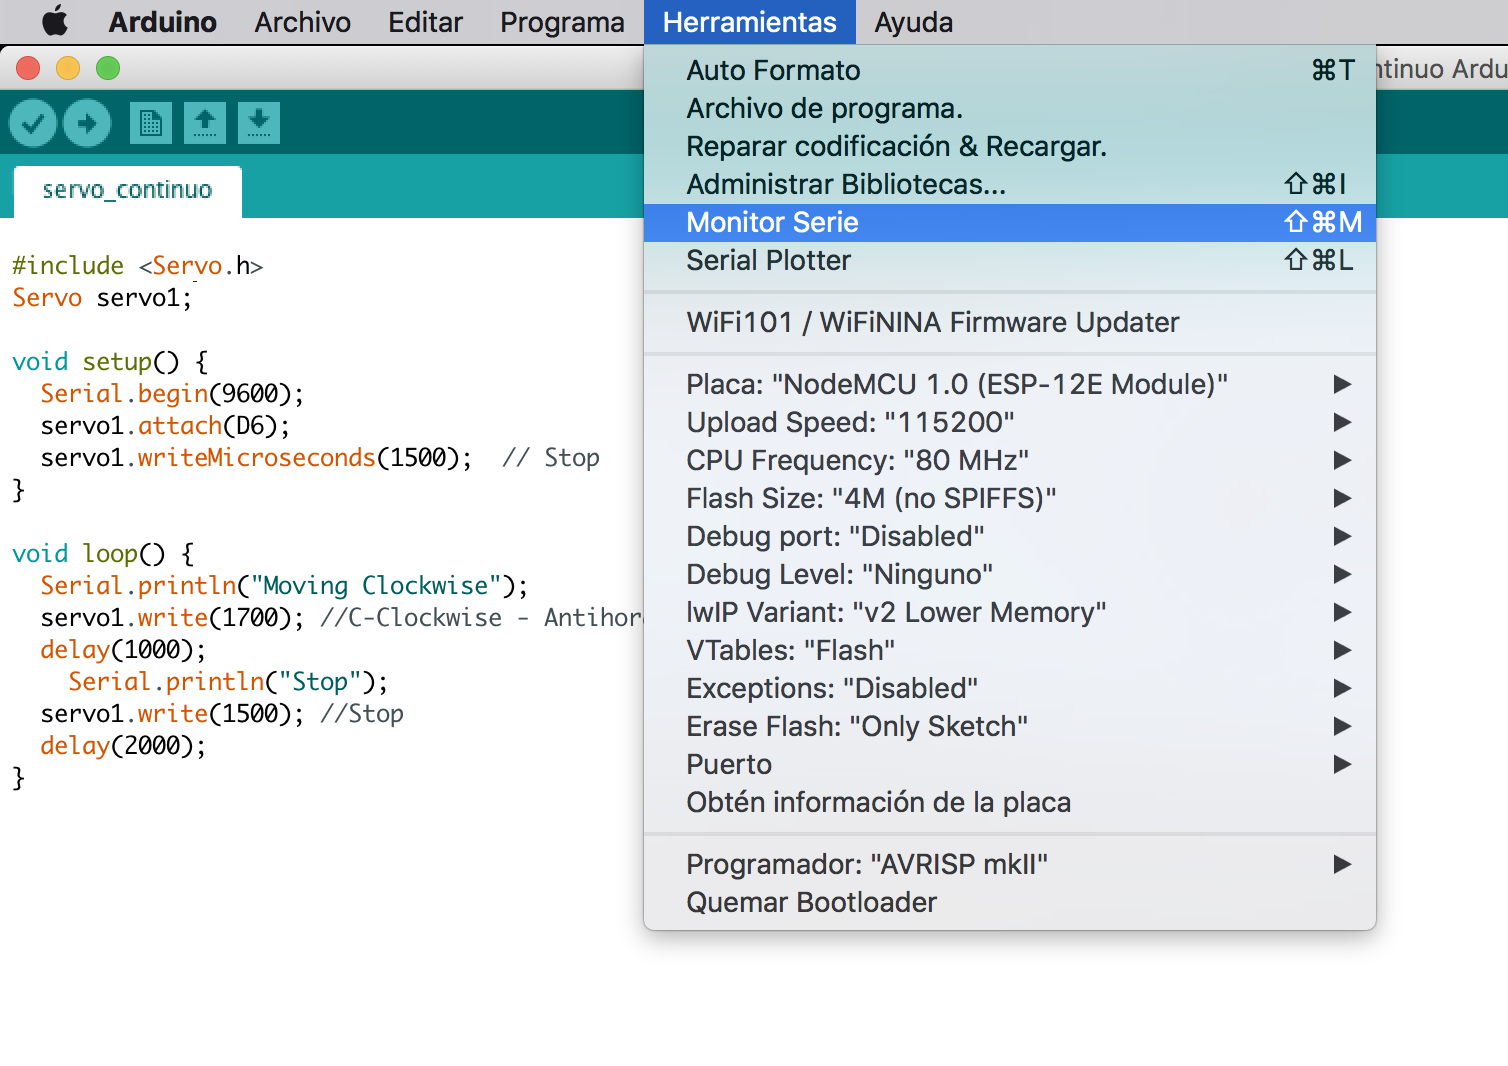Image resolution: width=1508 pixels, height=1066 pixels.
Task: Close the Arduino window with red button
Action: tap(28, 68)
